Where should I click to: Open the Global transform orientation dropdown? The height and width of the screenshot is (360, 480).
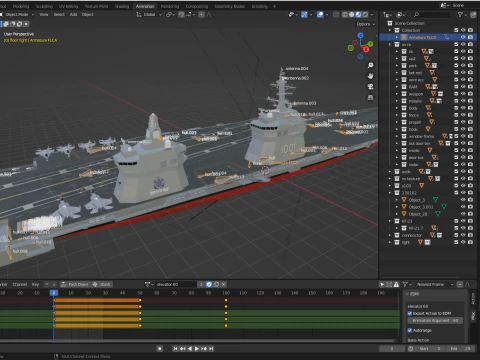coord(149,14)
